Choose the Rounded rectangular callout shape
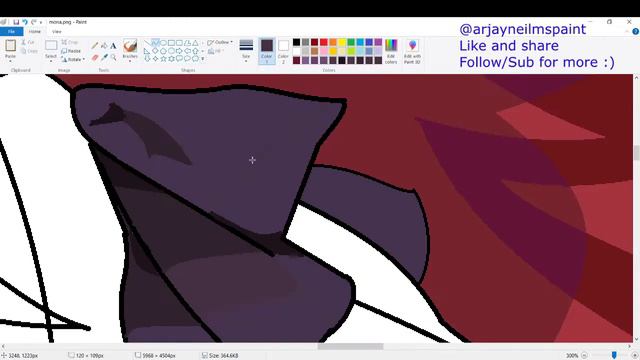640x360 pixels. 179,59
